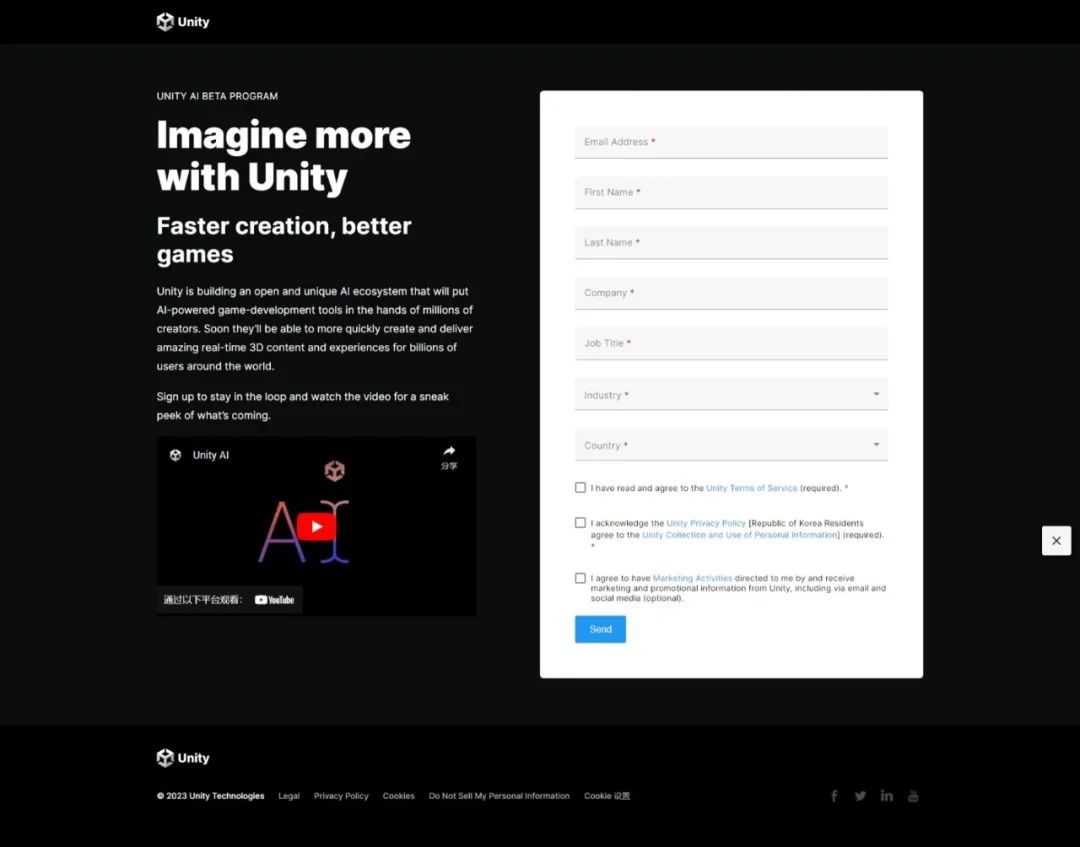The height and width of the screenshot is (847, 1080).
Task: Check the Unity Terms of Service checkbox
Action: pos(581,488)
